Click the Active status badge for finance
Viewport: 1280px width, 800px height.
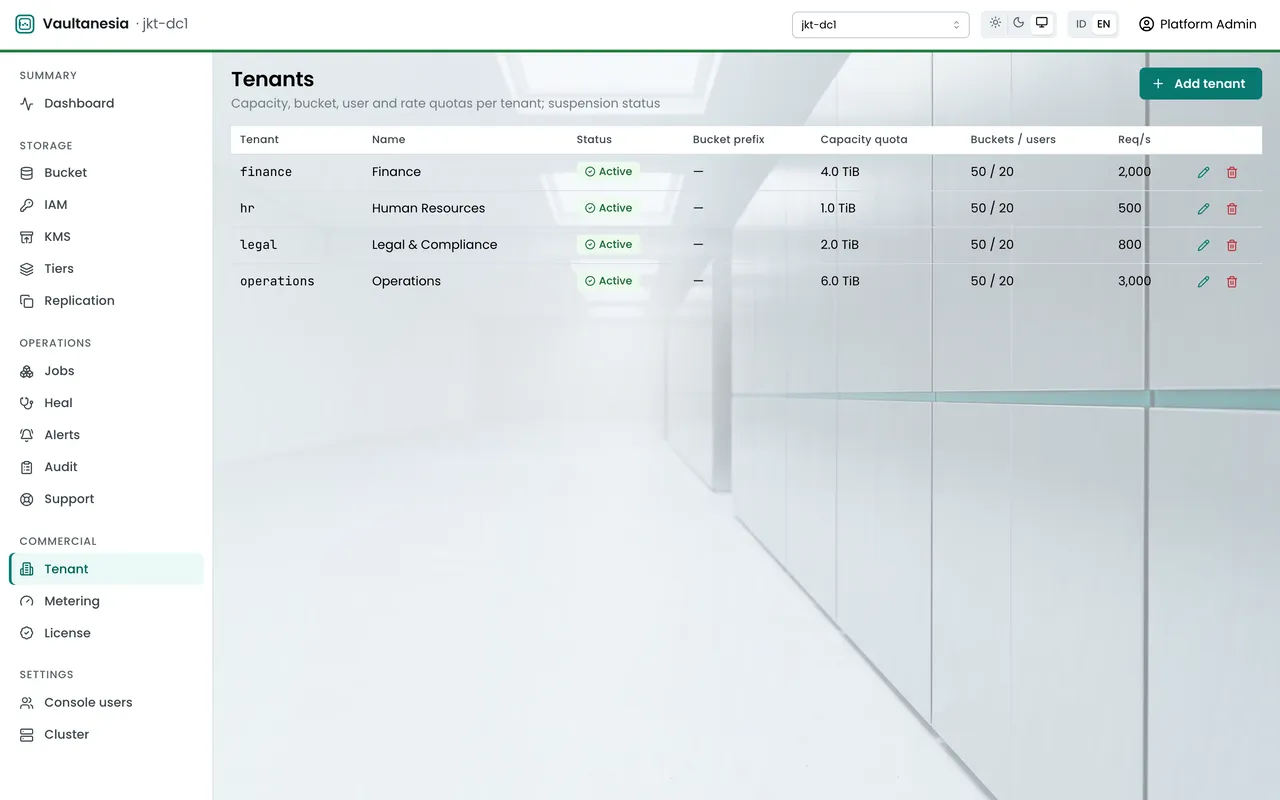[608, 172]
